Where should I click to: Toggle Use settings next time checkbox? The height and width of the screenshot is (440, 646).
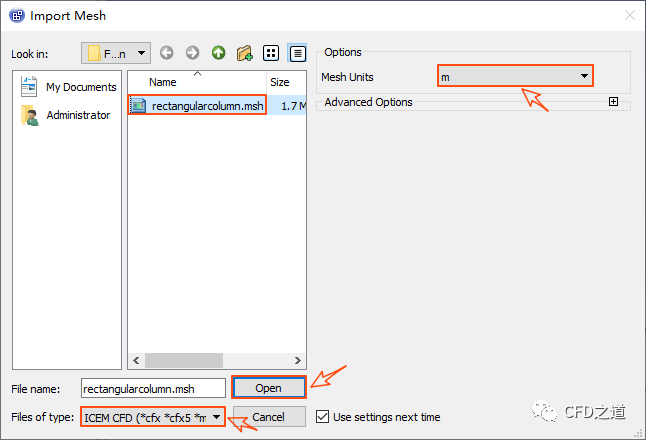tap(323, 417)
